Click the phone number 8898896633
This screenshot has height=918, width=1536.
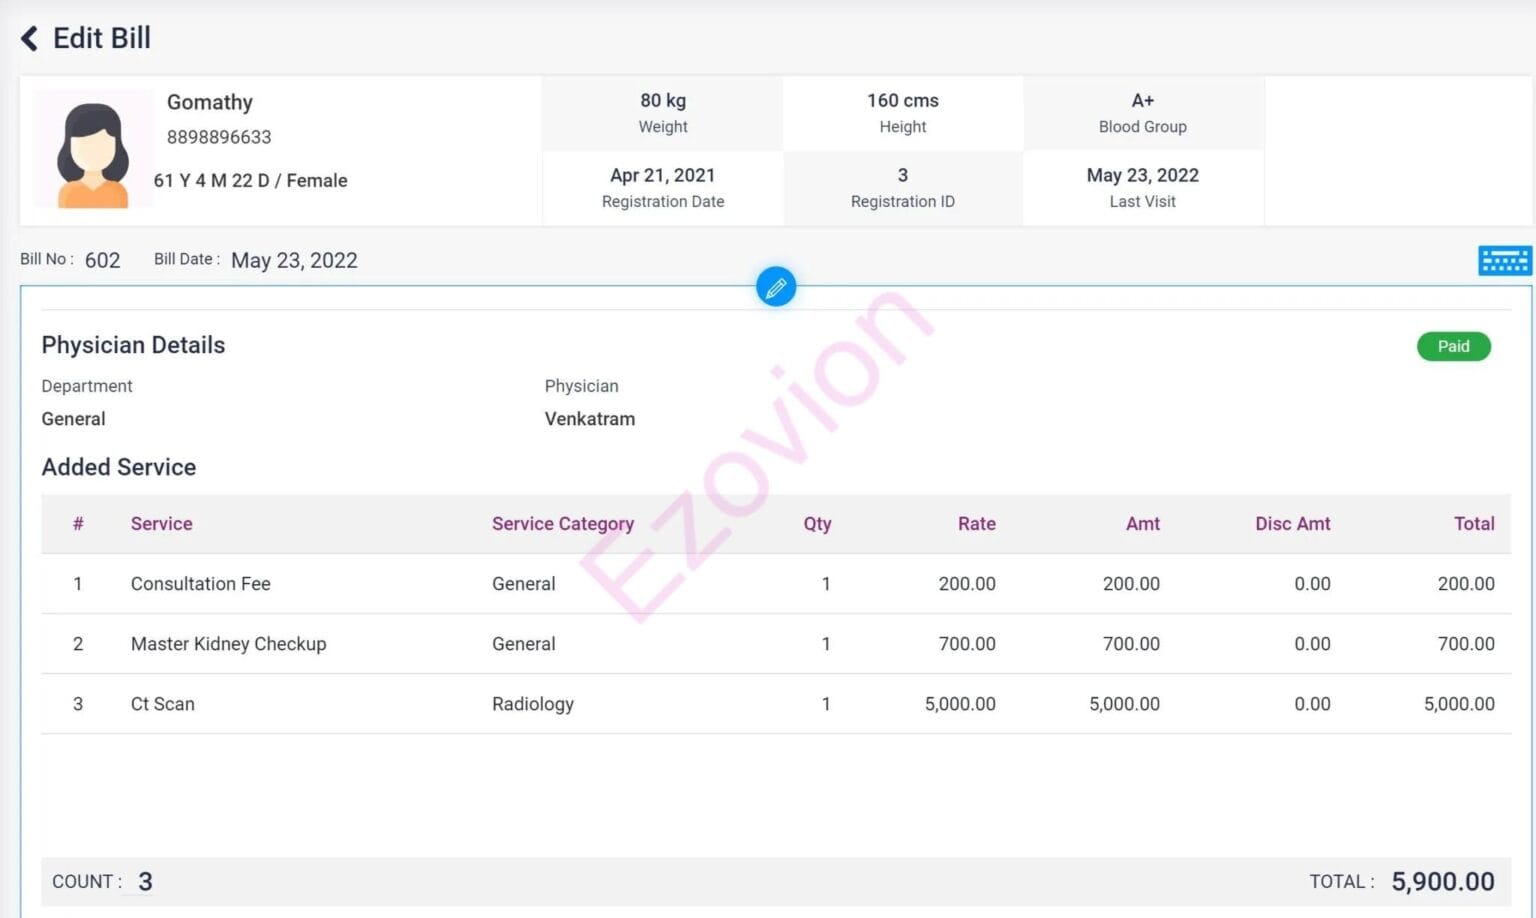219,137
